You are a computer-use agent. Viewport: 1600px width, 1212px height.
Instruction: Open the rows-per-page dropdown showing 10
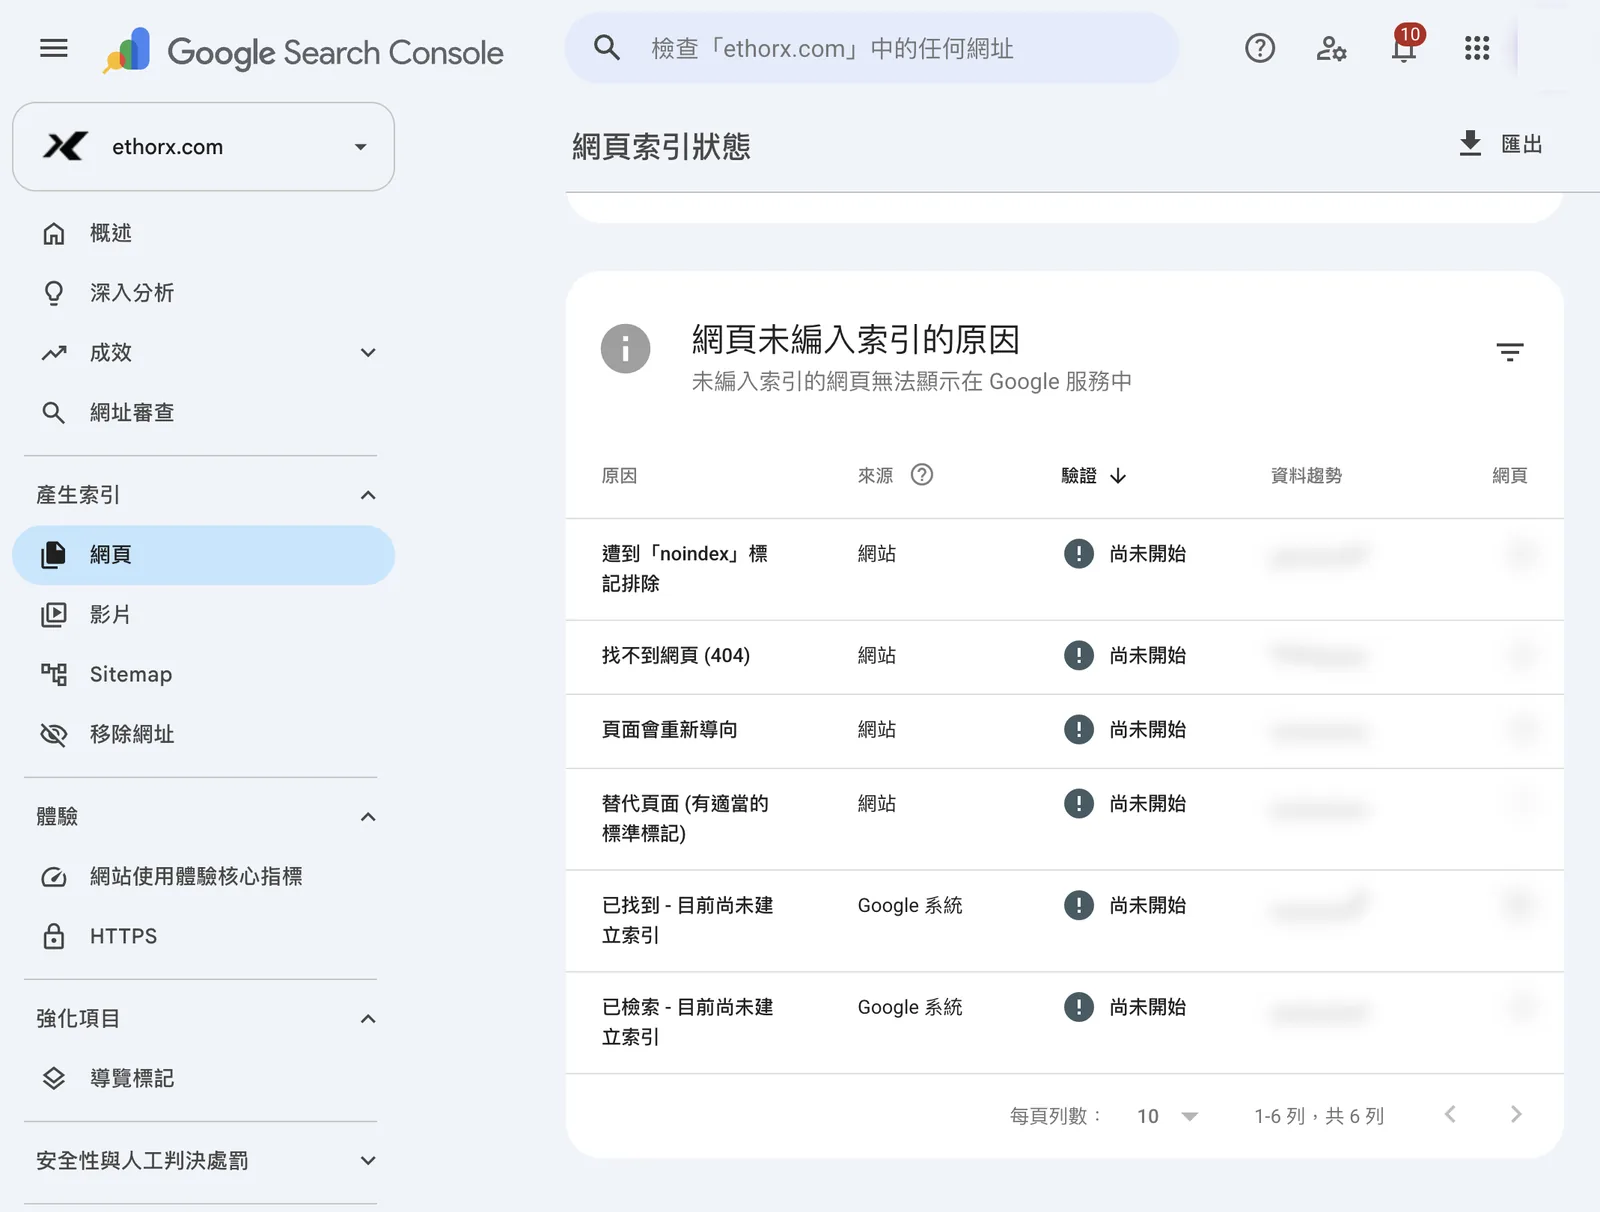tap(1167, 1116)
